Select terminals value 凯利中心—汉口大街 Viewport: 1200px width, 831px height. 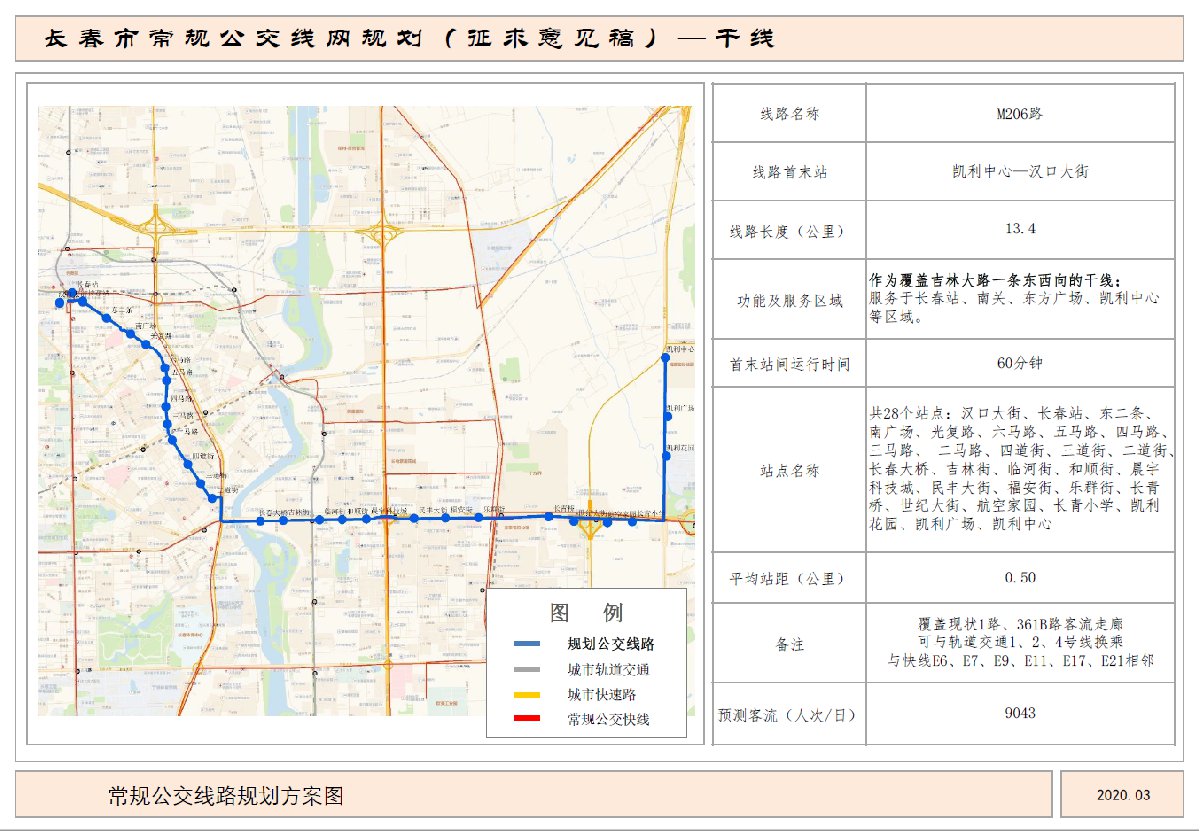pos(1019,172)
